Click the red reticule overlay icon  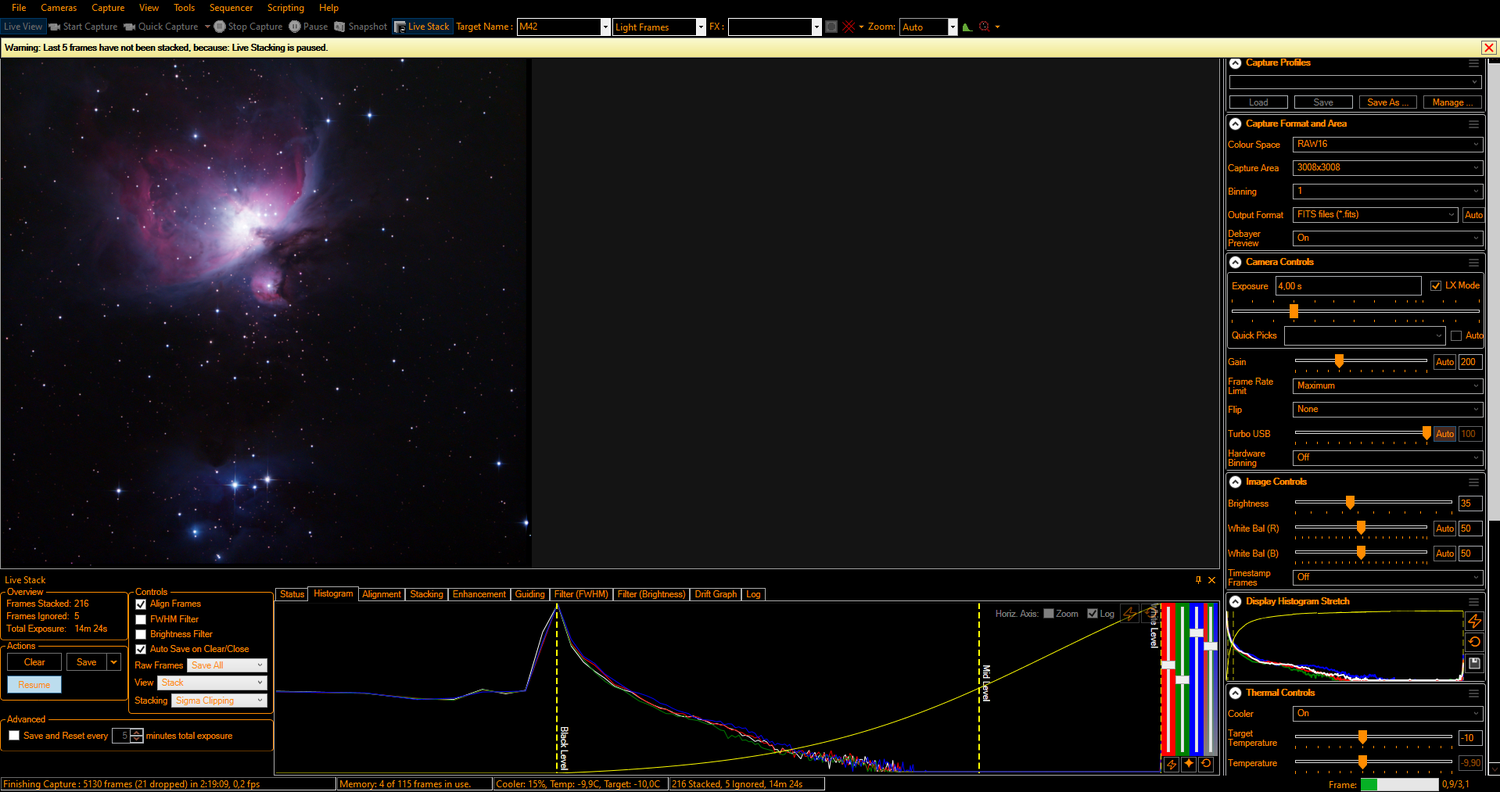pyautogui.click(x=849, y=27)
